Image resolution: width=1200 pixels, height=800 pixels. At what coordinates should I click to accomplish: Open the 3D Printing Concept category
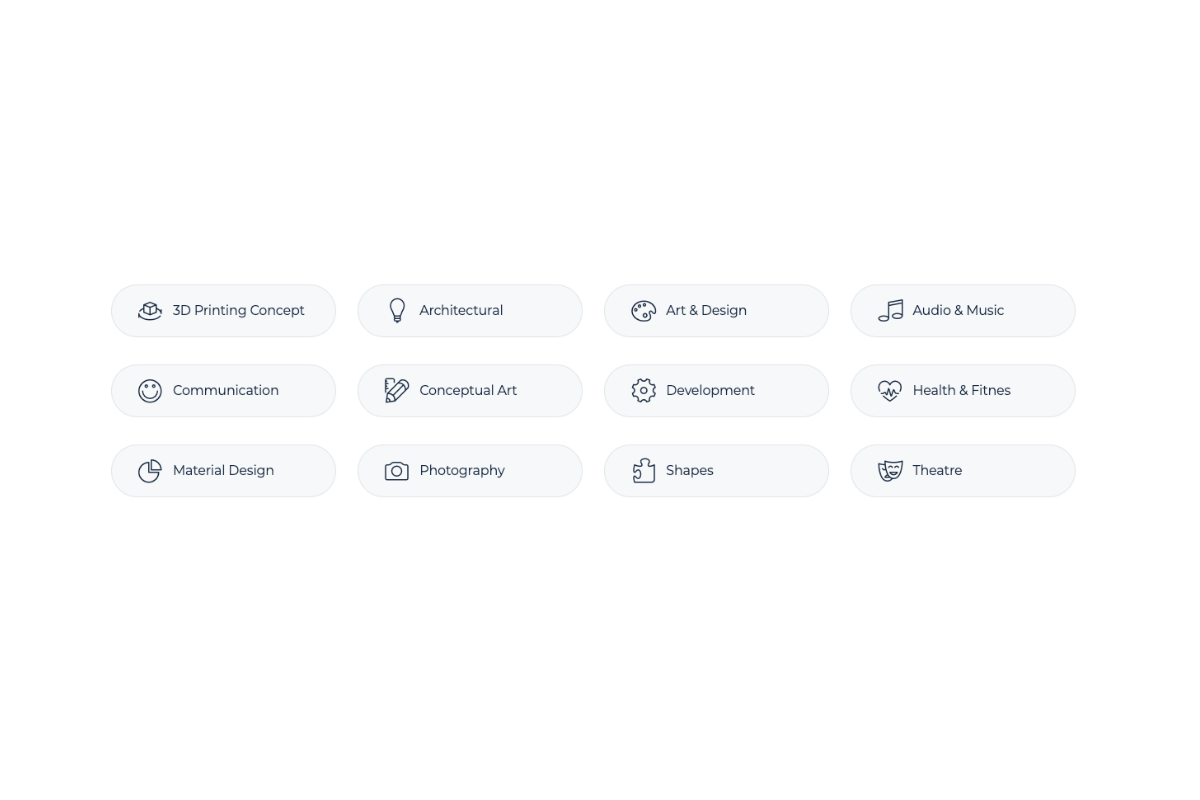pyautogui.click(x=223, y=310)
